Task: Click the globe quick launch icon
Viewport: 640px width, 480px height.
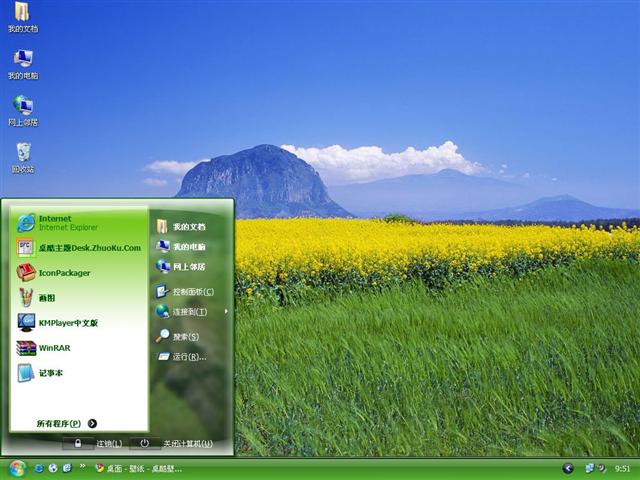Action: tap(53, 468)
